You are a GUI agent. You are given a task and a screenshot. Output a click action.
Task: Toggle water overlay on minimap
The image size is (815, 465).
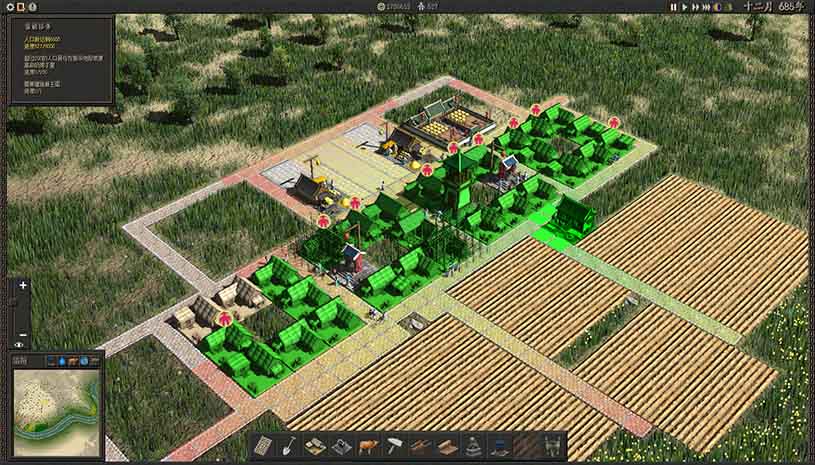pos(62,360)
